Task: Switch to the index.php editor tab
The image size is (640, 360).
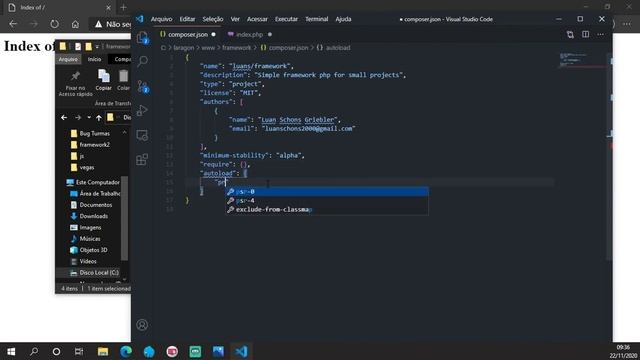Action: point(249,35)
